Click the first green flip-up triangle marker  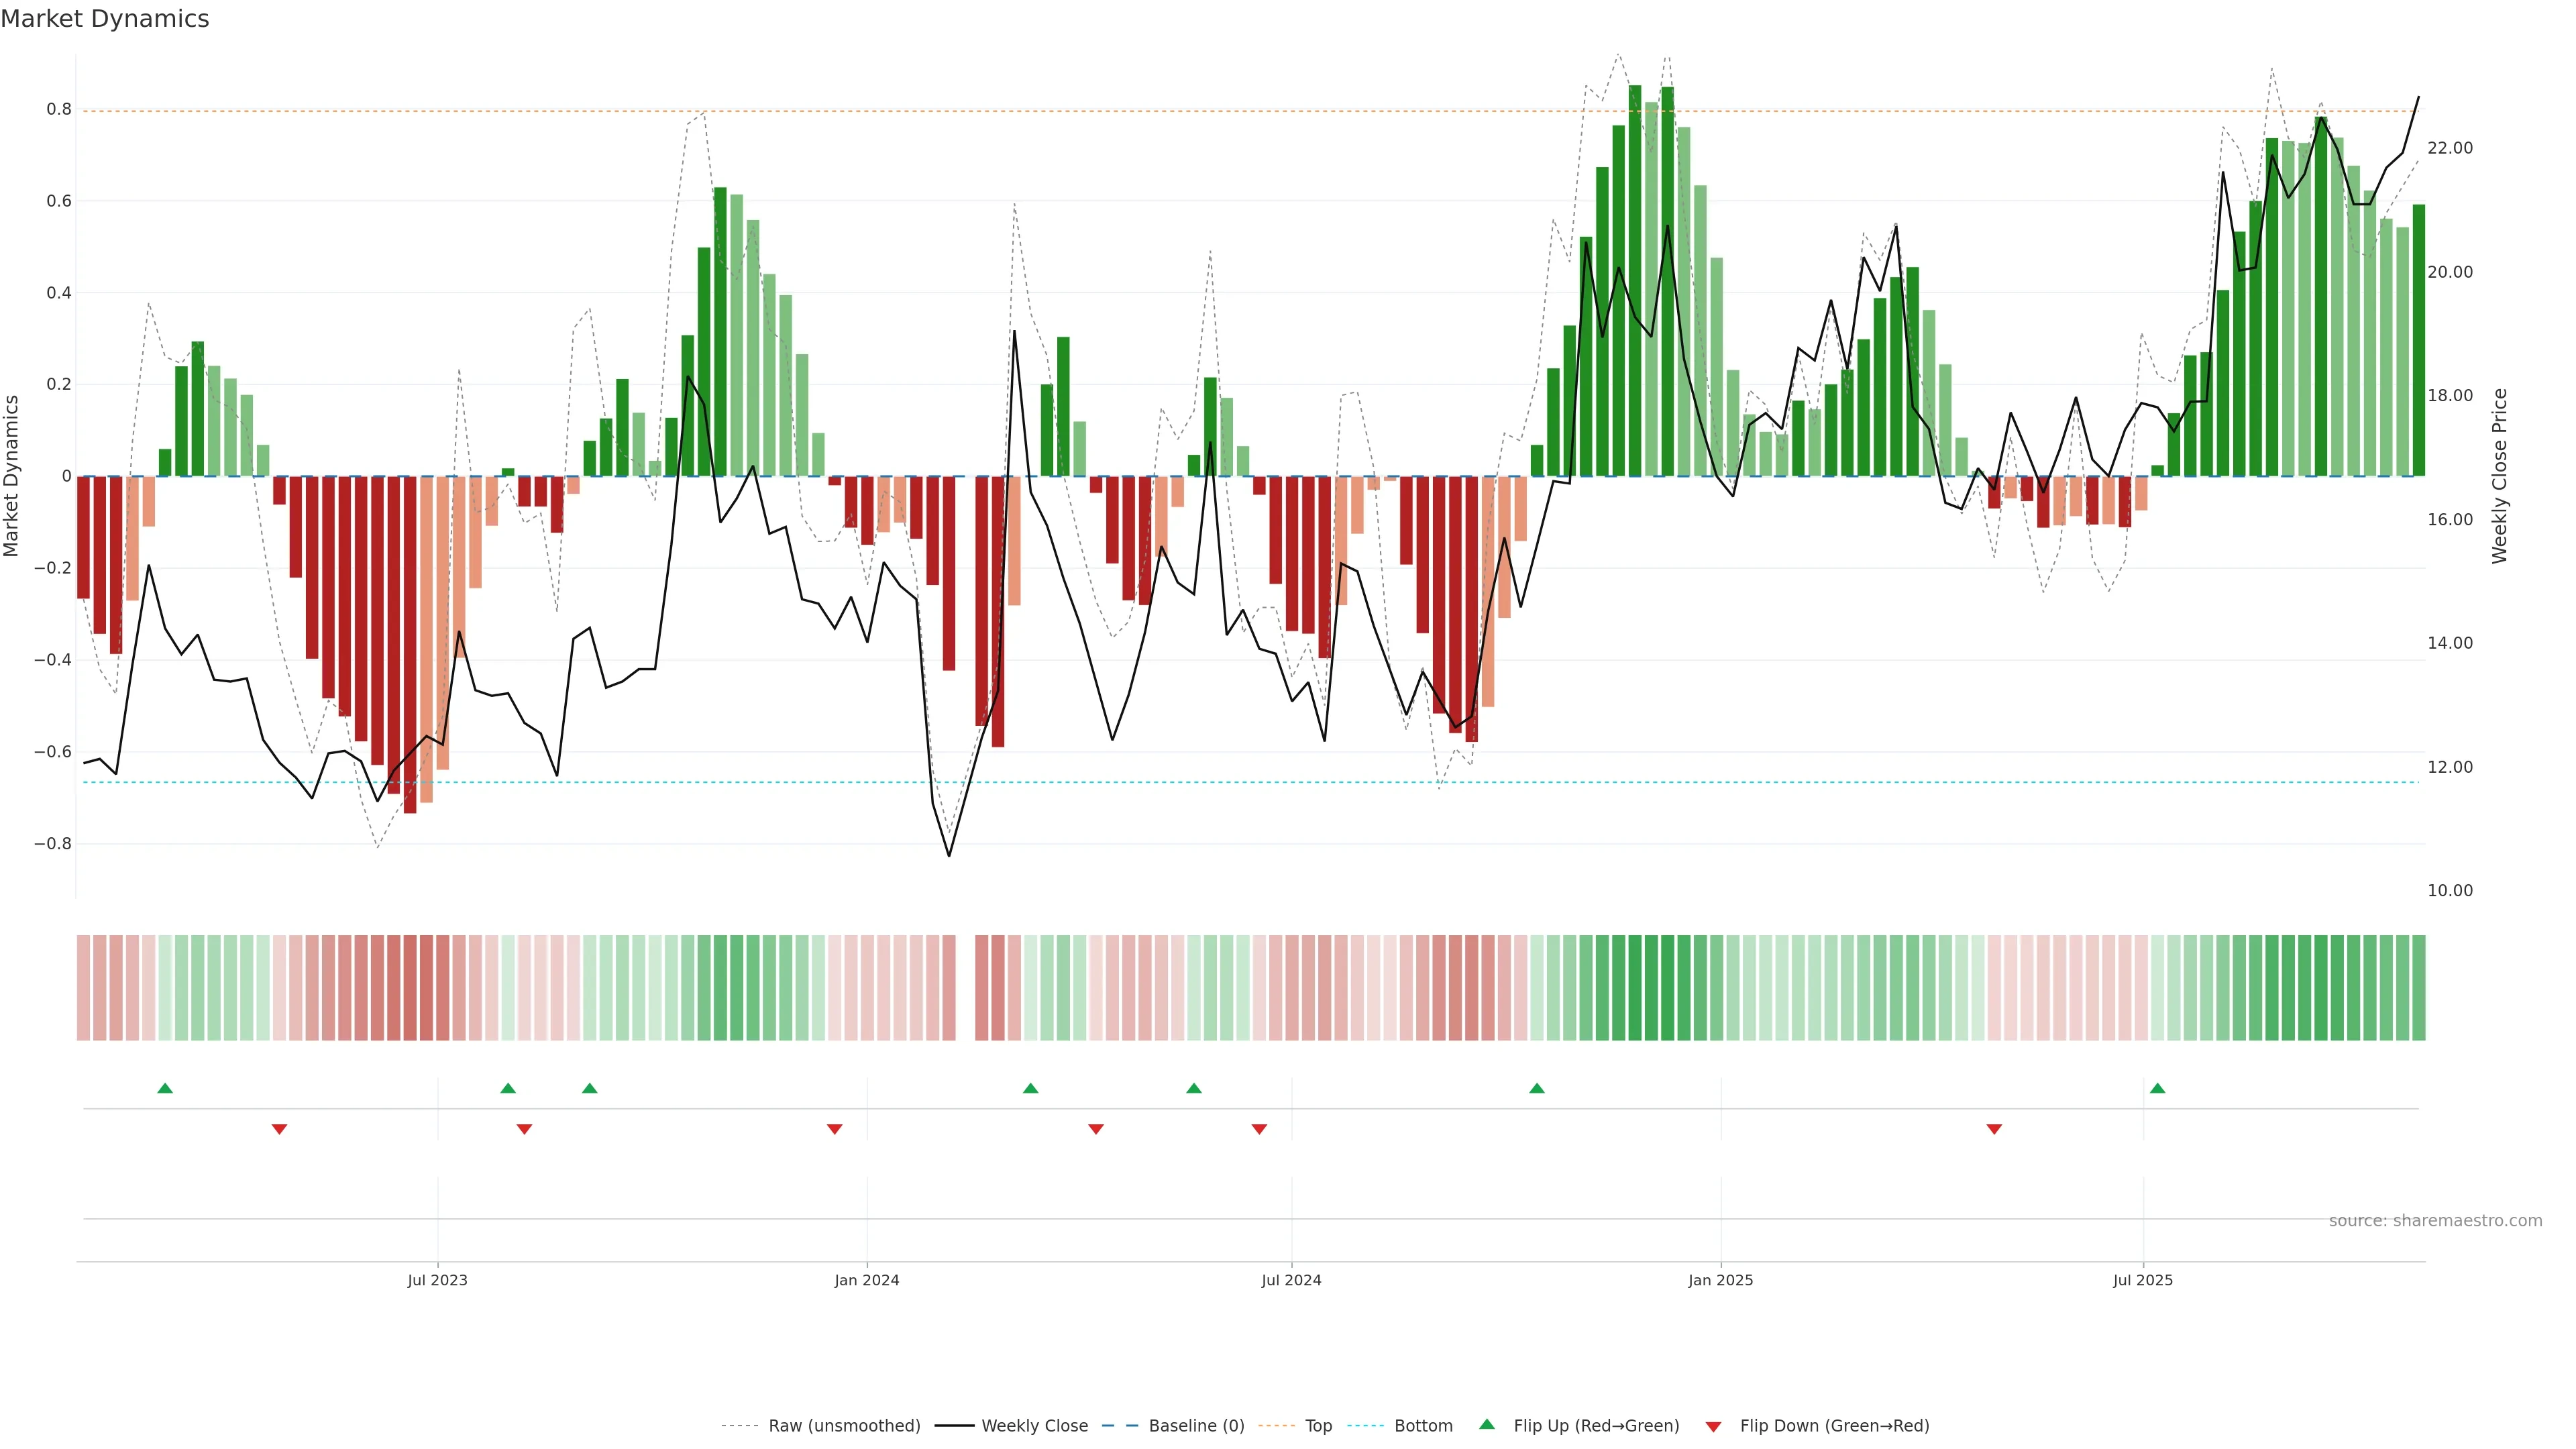point(165,1088)
